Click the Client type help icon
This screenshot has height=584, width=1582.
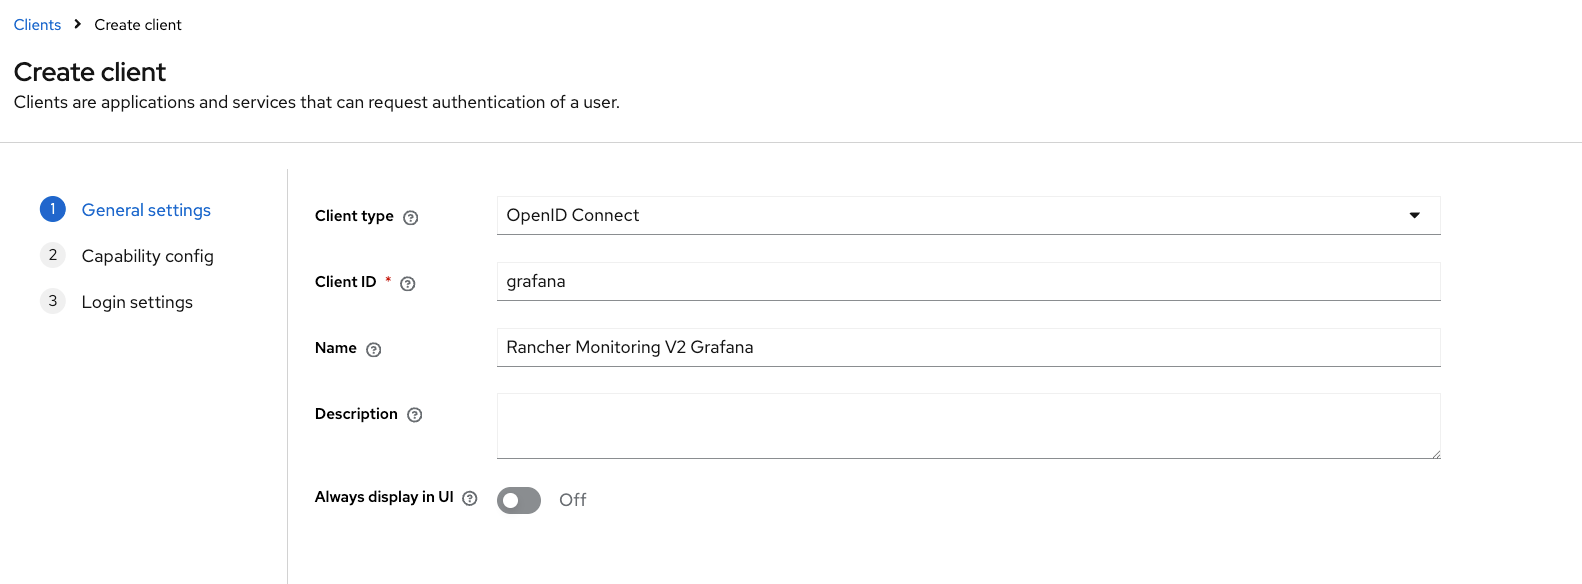pyautogui.click(x=410, y=217)
